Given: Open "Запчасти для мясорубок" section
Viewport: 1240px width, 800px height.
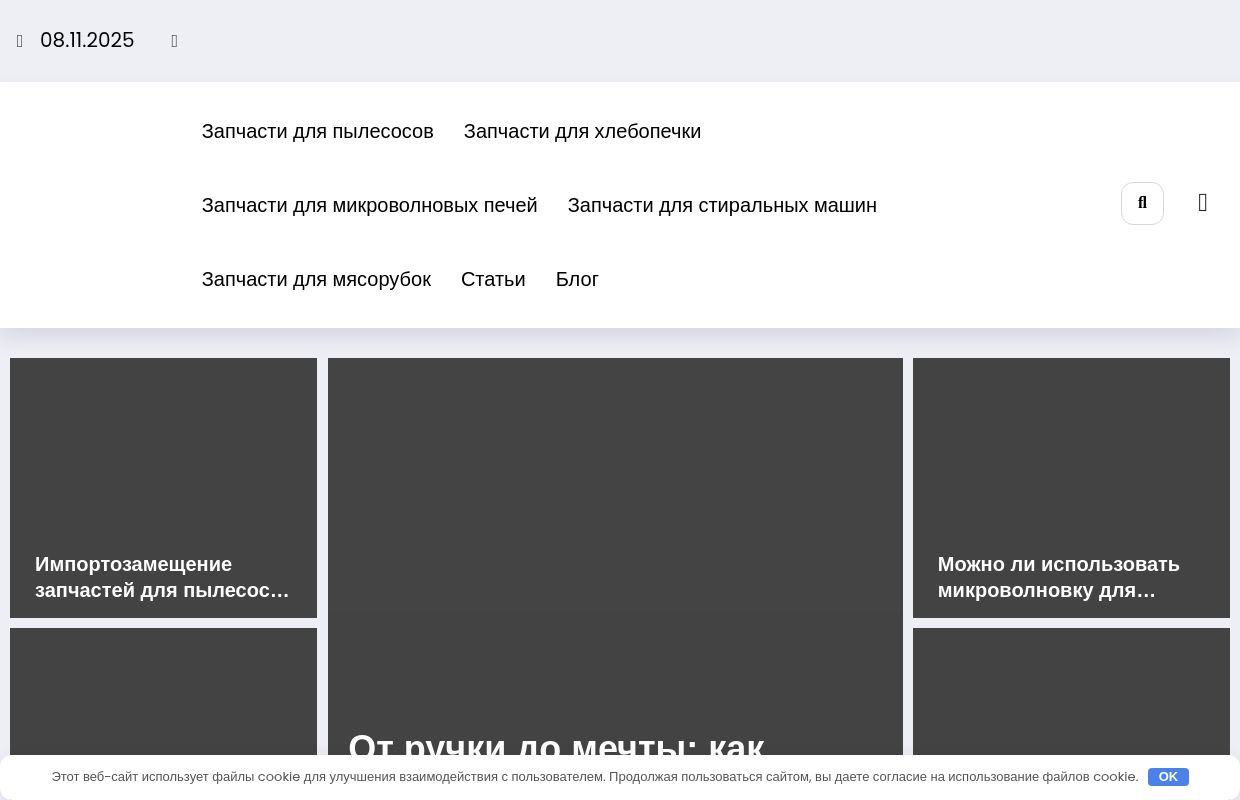Looking at the screenshot, I should [316, 279].
